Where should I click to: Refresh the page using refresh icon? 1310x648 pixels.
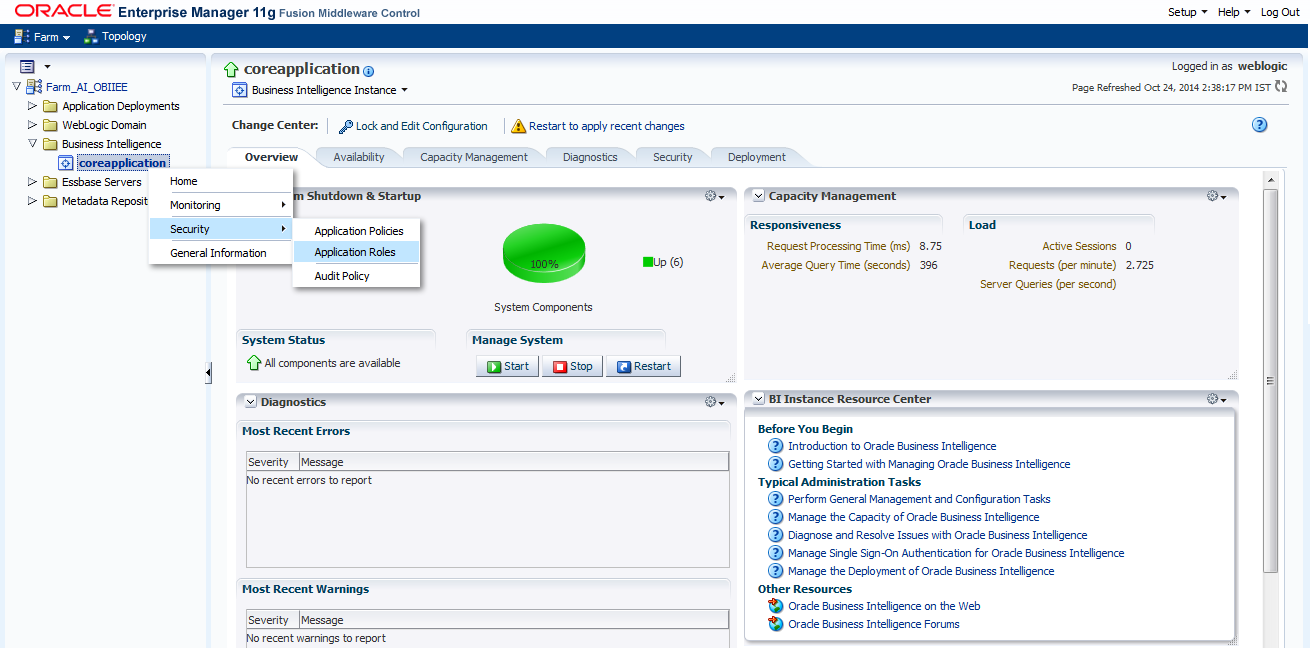[x=1281, y=87]
